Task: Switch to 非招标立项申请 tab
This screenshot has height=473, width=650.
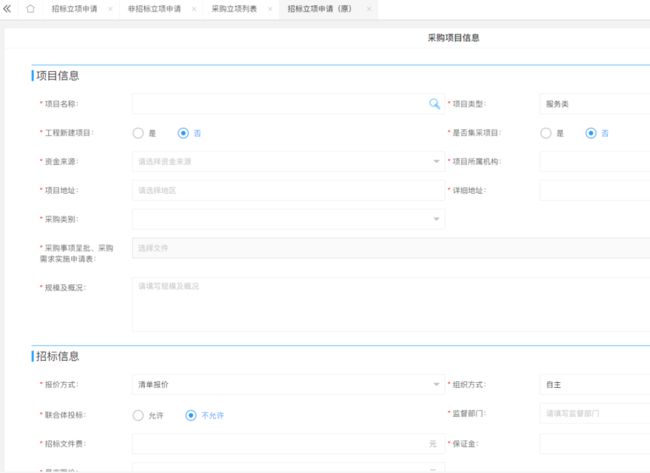Action: tap(154, 9)
